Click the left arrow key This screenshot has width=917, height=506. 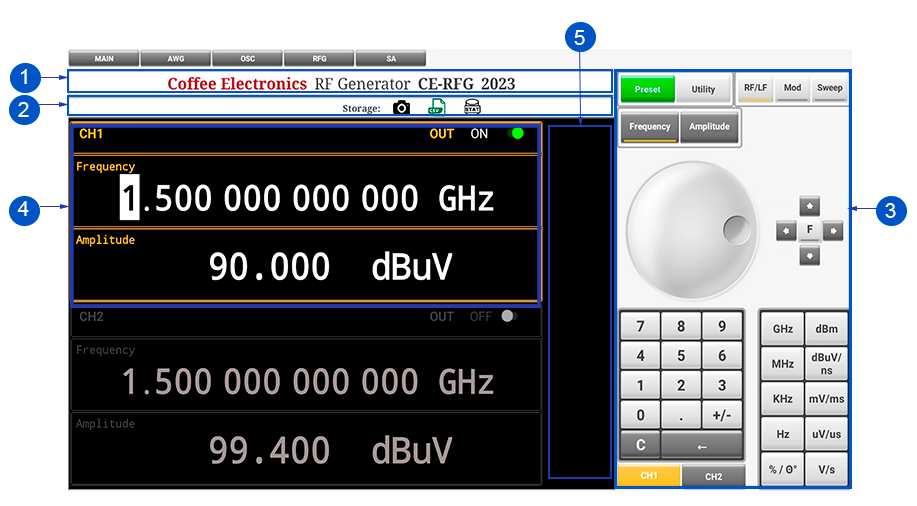click(786, 231)
